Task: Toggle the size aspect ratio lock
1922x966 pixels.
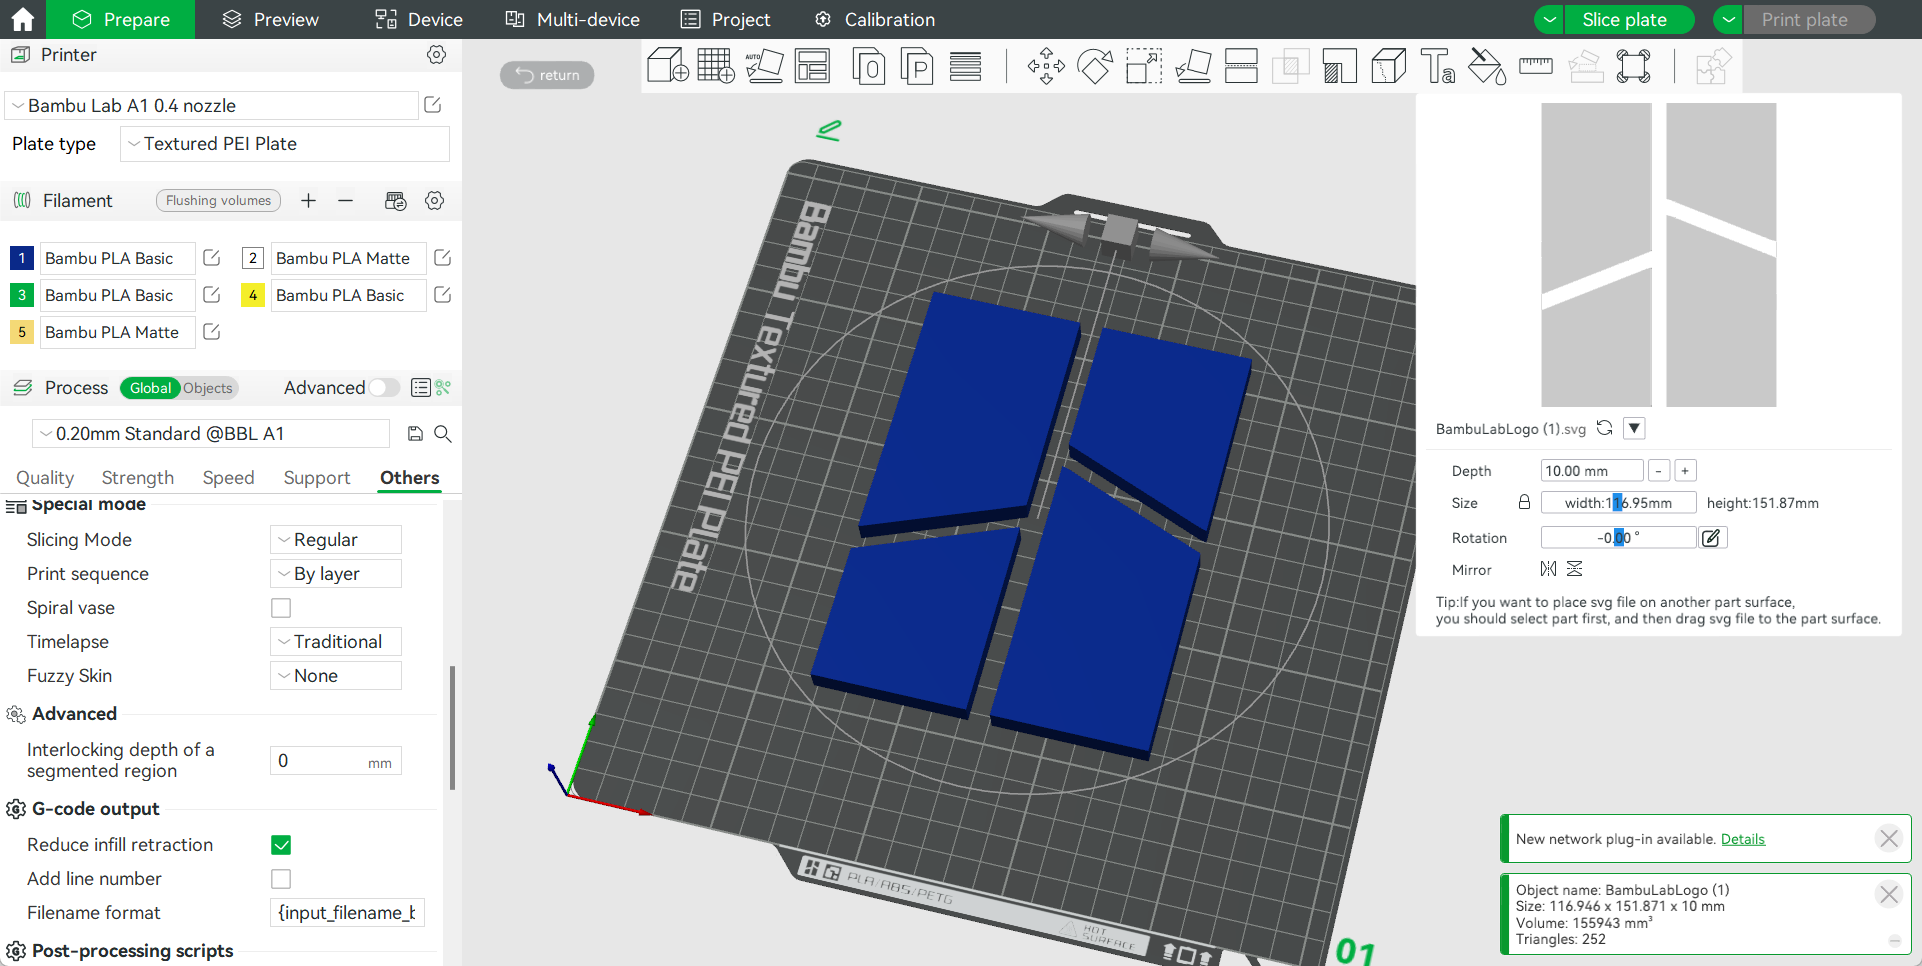Action: (1524, 503)
